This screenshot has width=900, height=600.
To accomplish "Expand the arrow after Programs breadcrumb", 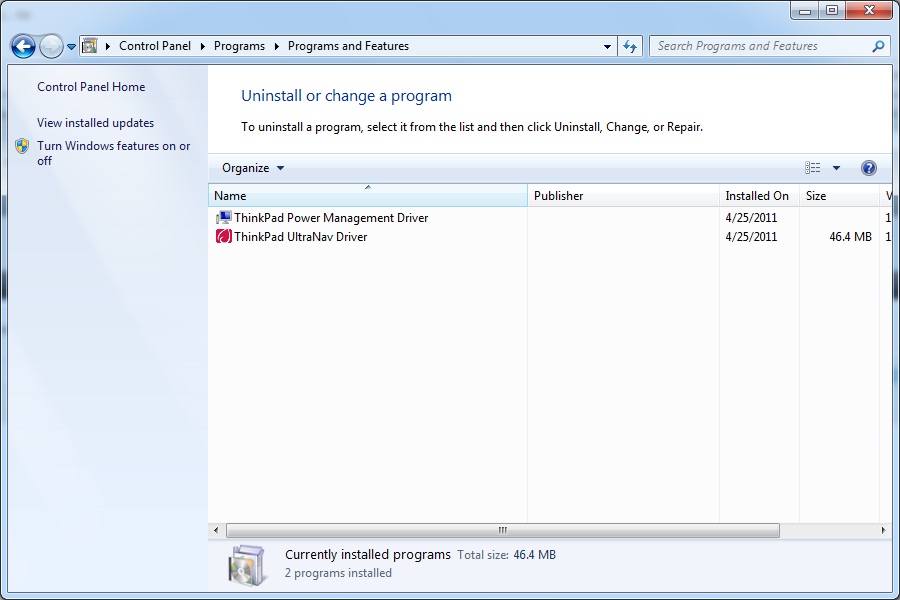I will click(277, 47).
